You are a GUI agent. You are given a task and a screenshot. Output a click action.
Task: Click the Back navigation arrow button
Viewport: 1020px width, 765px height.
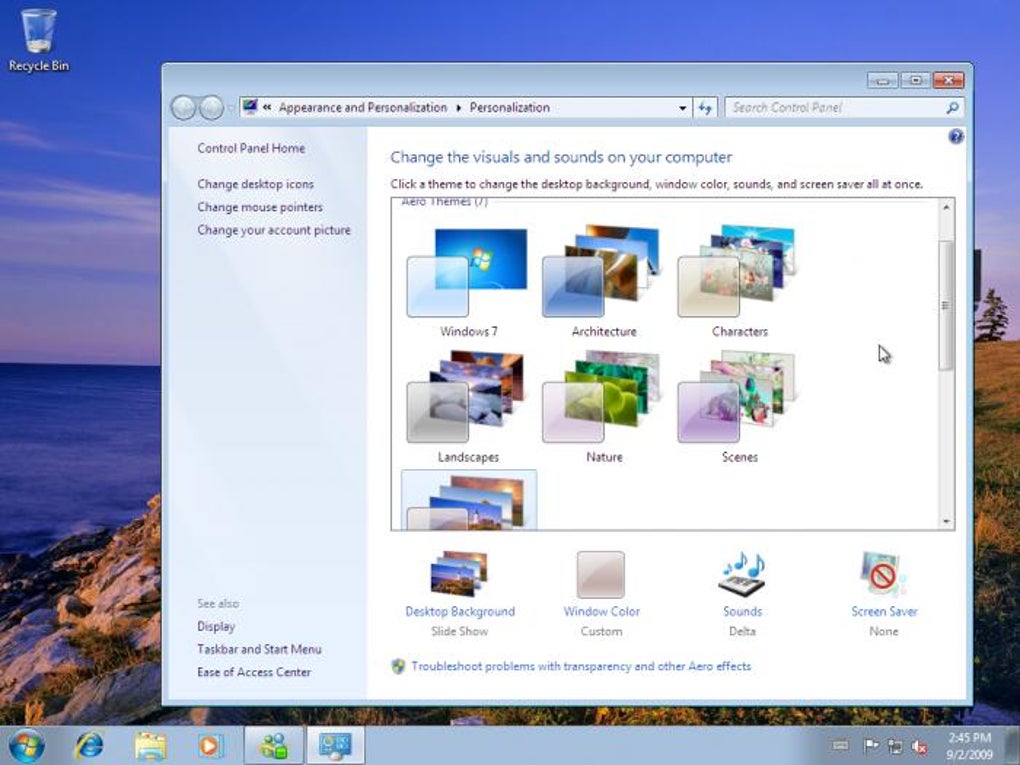183,107
